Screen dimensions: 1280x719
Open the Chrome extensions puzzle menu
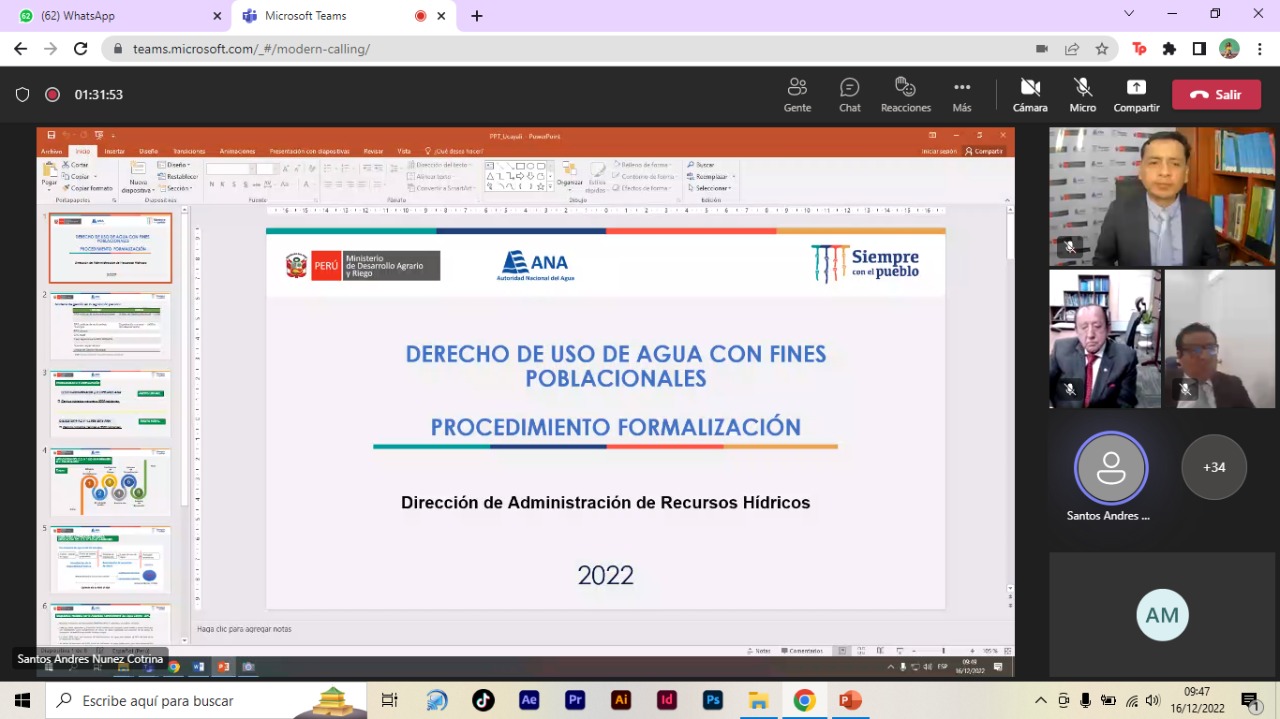(1169, 49)
